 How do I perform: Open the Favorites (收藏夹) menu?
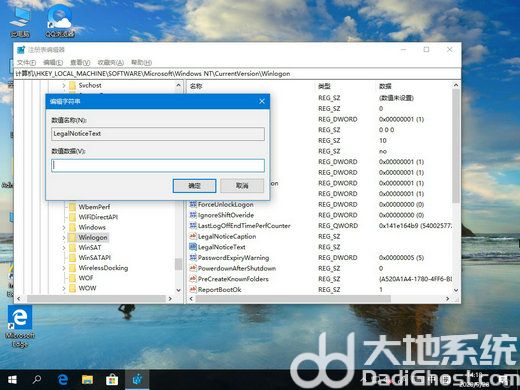click(111, 62)
